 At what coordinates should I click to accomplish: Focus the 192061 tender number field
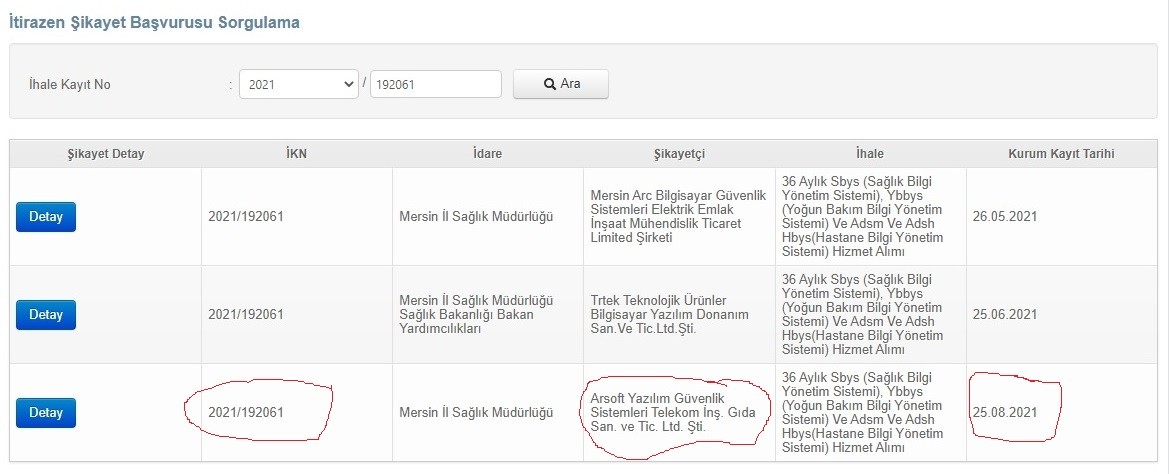435,84
